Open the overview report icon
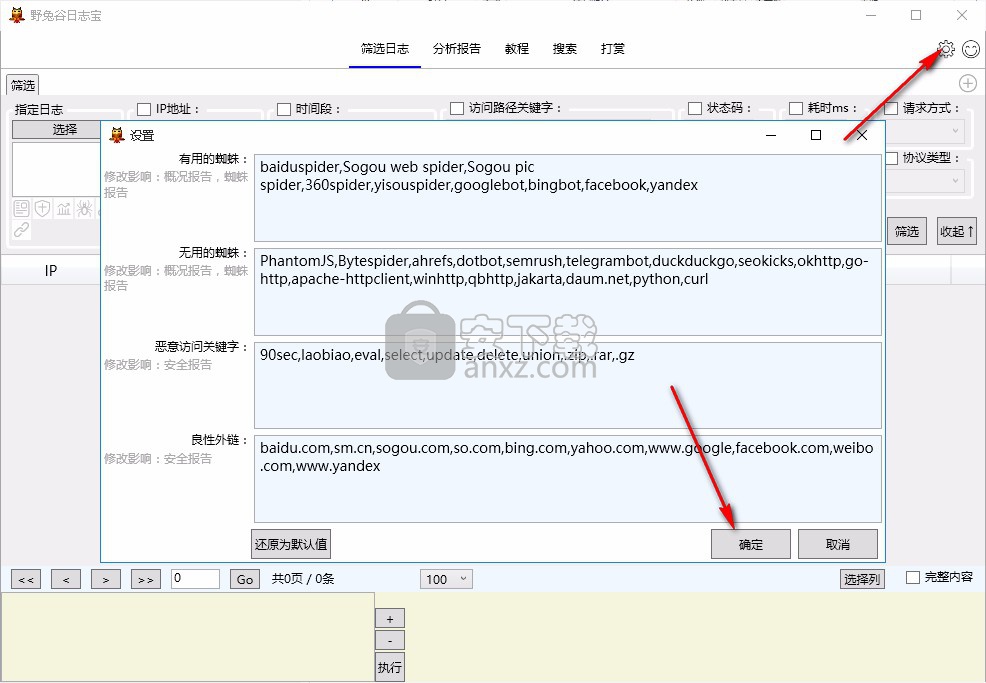 click(x=21, y=209)
